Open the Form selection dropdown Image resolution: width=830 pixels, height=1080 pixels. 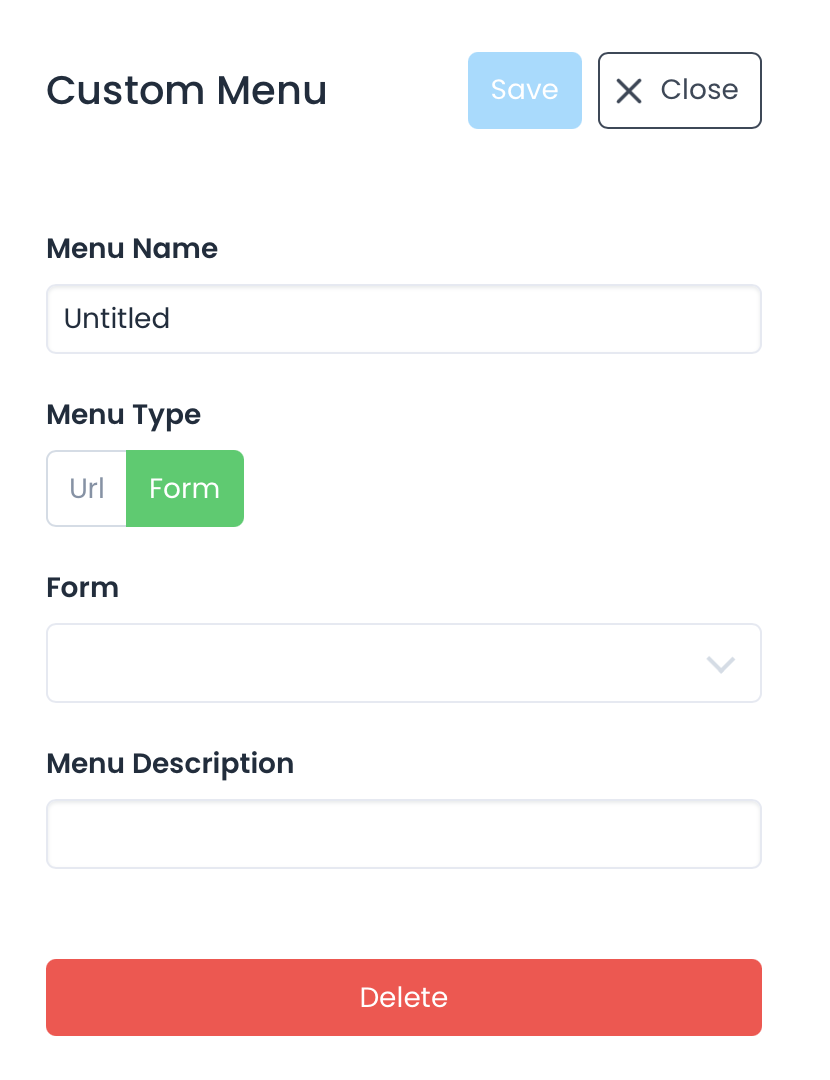pos(403,663)
